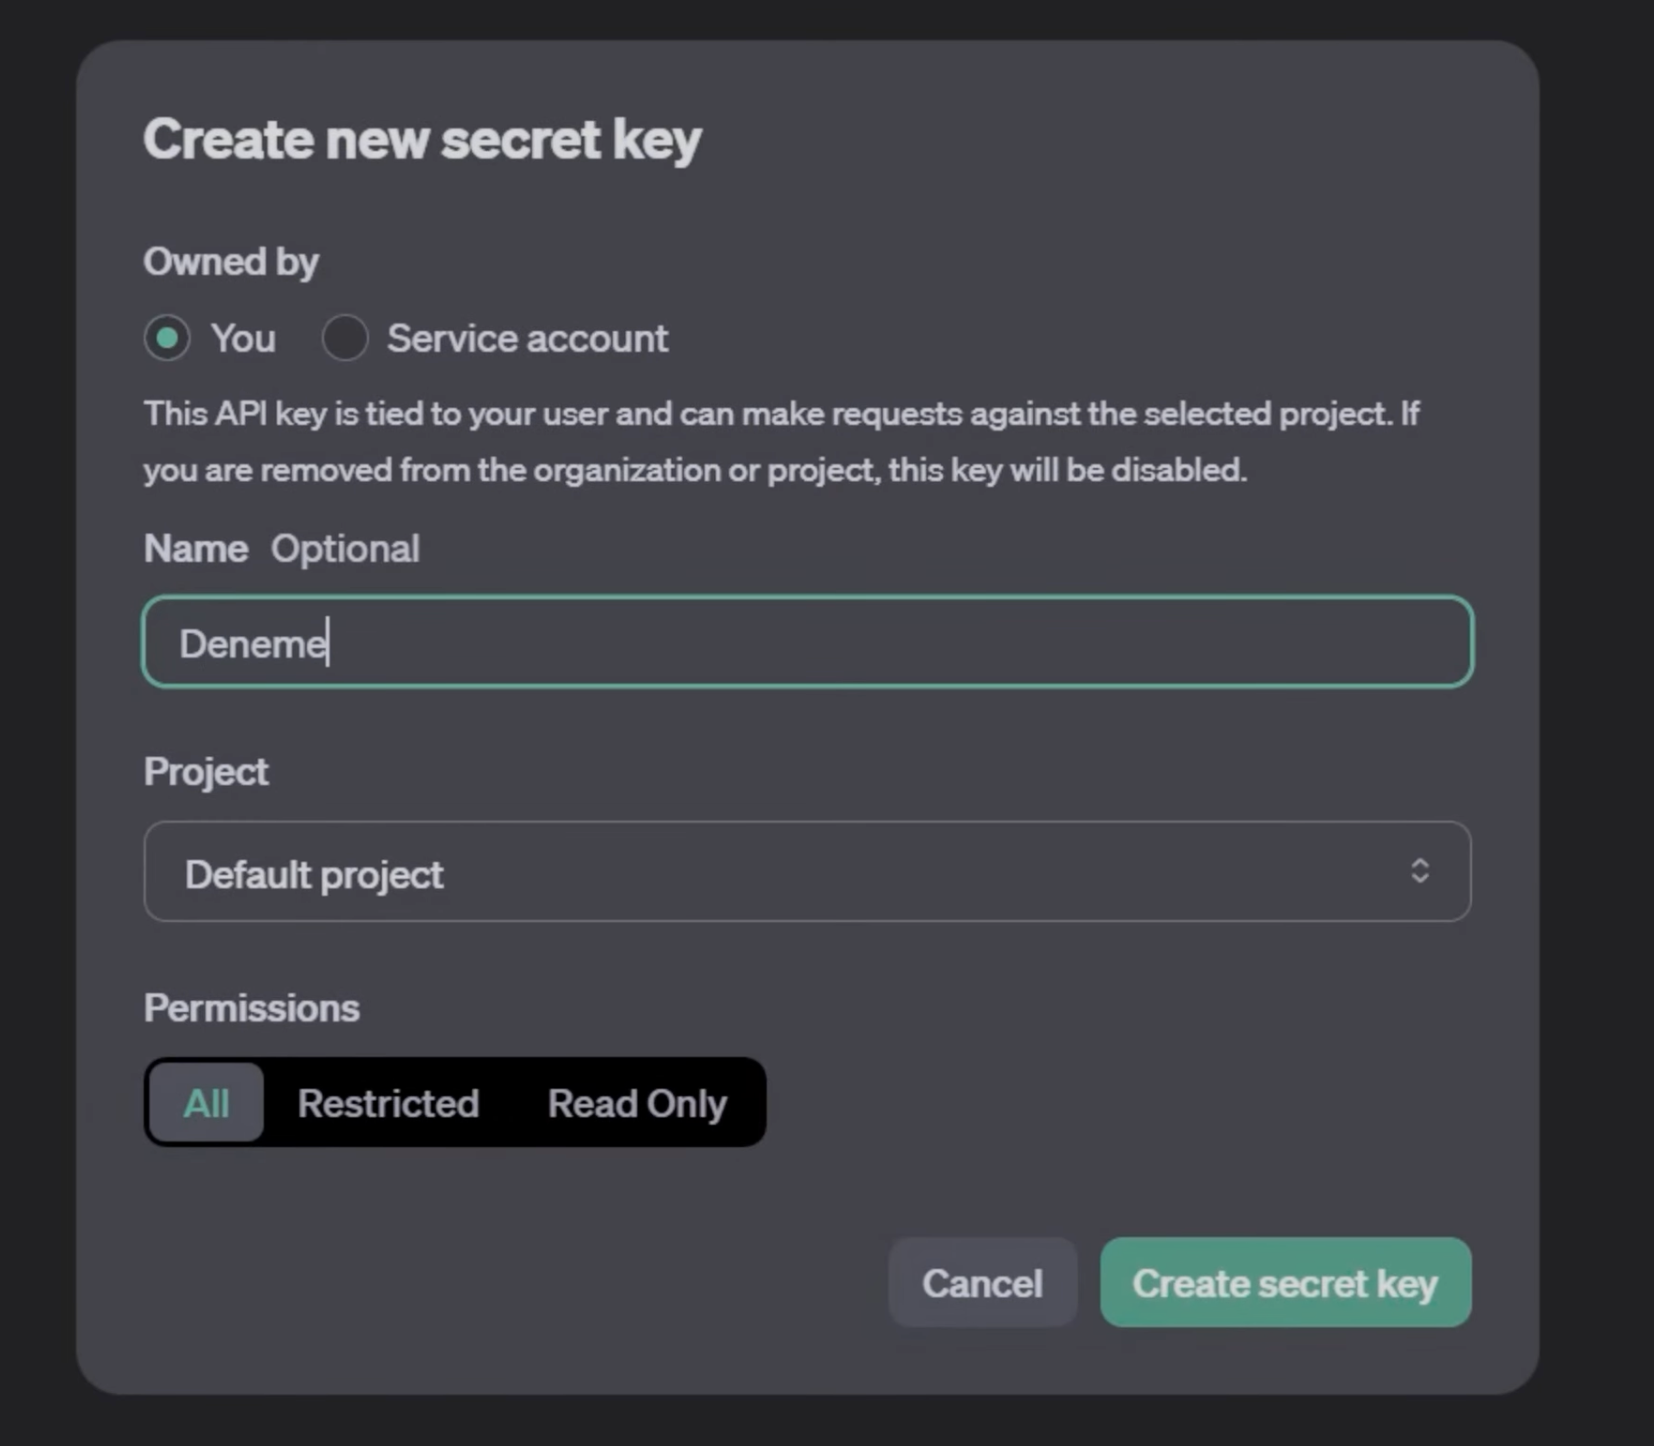1654x1446 pixels.
Task: Click the dropdown chevron next to Default project
Action: tap(1419, 871)
